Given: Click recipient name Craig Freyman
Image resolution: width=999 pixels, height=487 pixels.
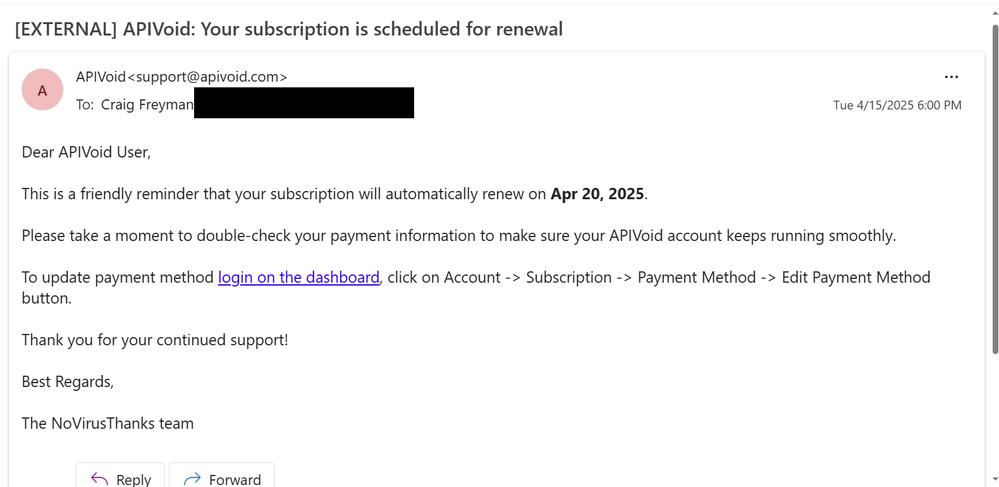Looking at the screenshot, I should pos(147,105).
